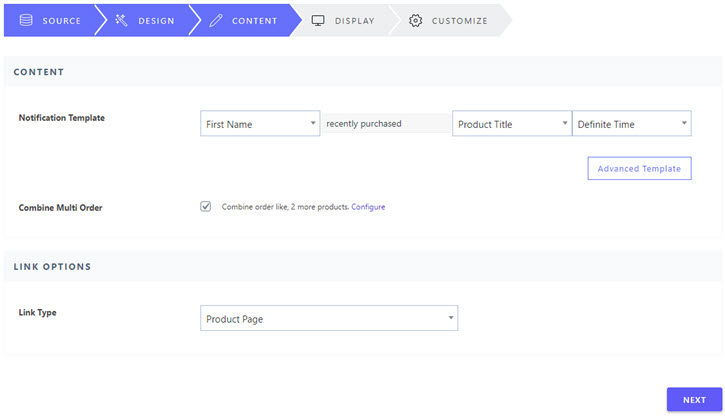Jump to the CUSTOMIZE step tab
The height and width of the screenshot is (418, 725).
pyautogui.click(x=449, y=20)
